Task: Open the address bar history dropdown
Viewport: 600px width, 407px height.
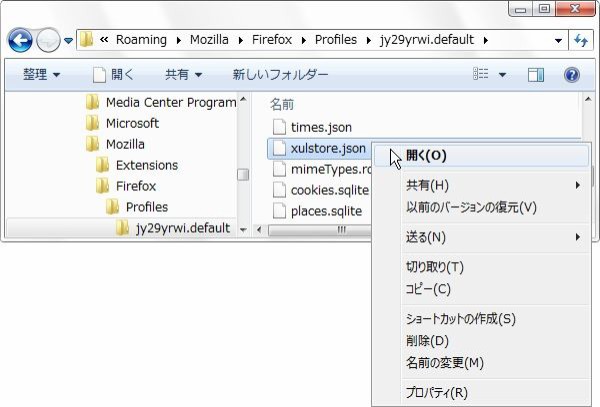Action: pos(558,40)
